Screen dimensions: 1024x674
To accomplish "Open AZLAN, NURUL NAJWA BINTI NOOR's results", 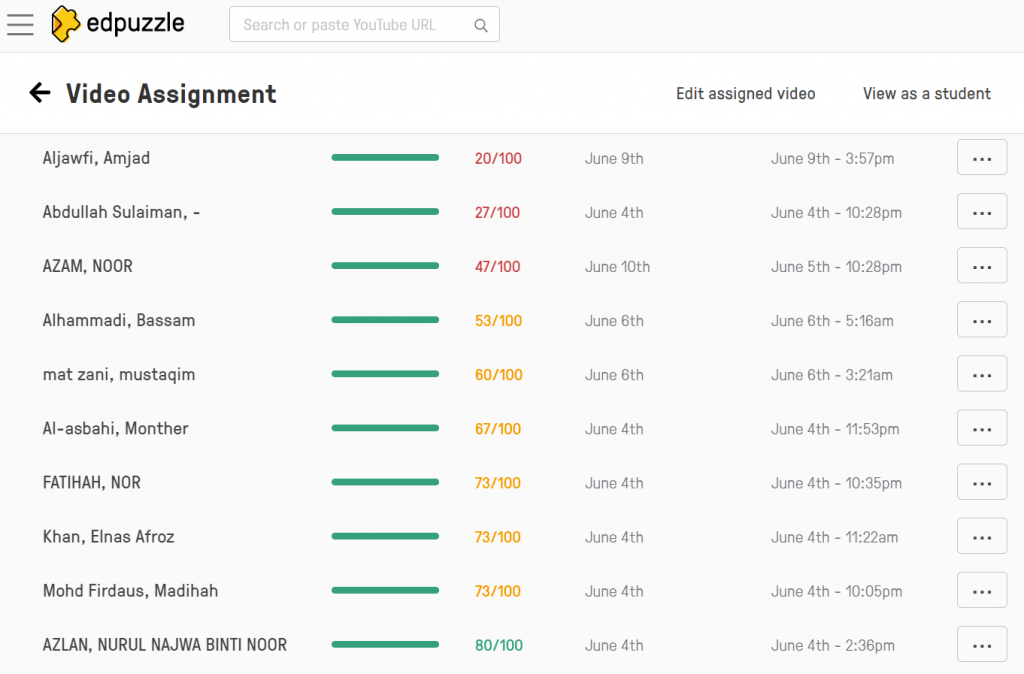I will click(x=164, y=645).
